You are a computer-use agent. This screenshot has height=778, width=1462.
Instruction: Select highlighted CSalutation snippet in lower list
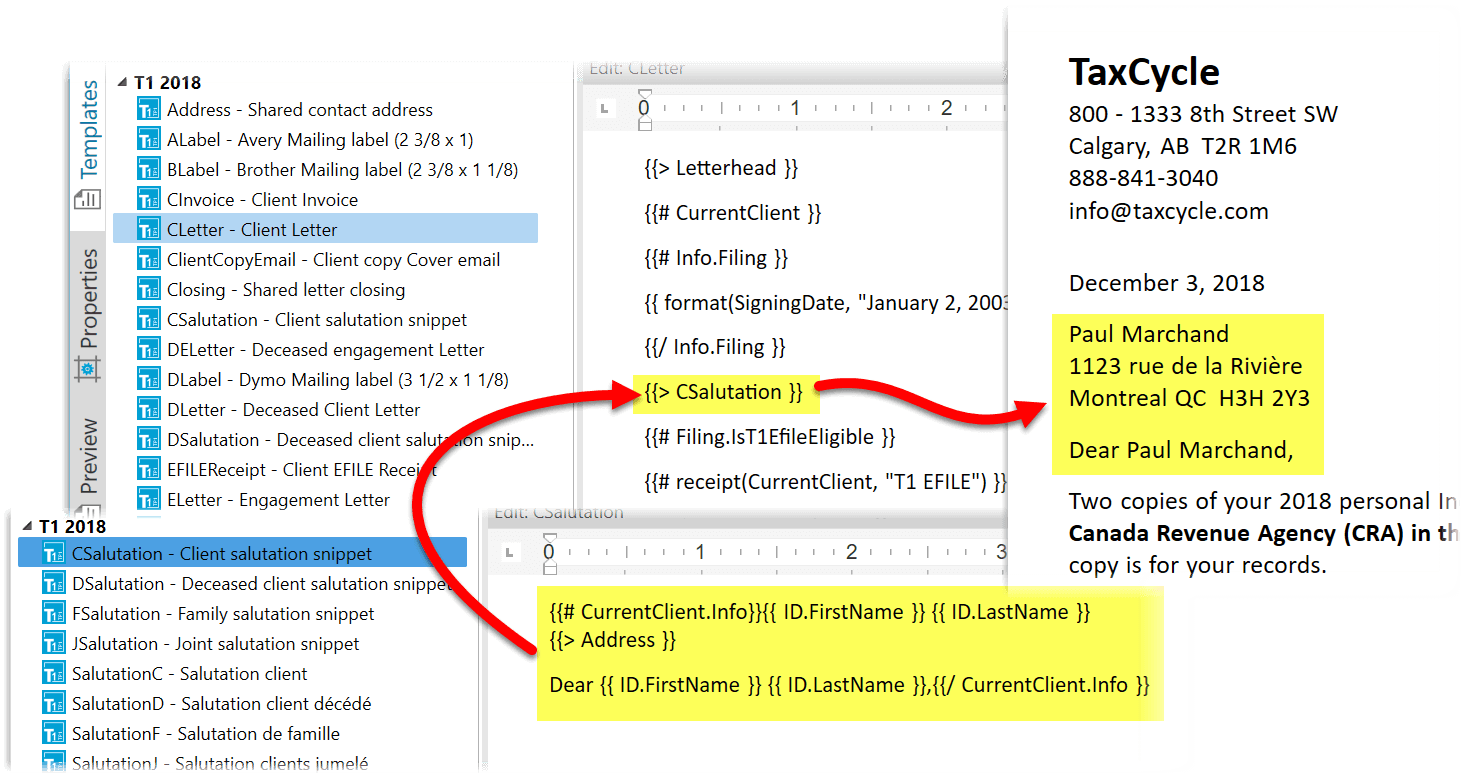coord(242,553)
